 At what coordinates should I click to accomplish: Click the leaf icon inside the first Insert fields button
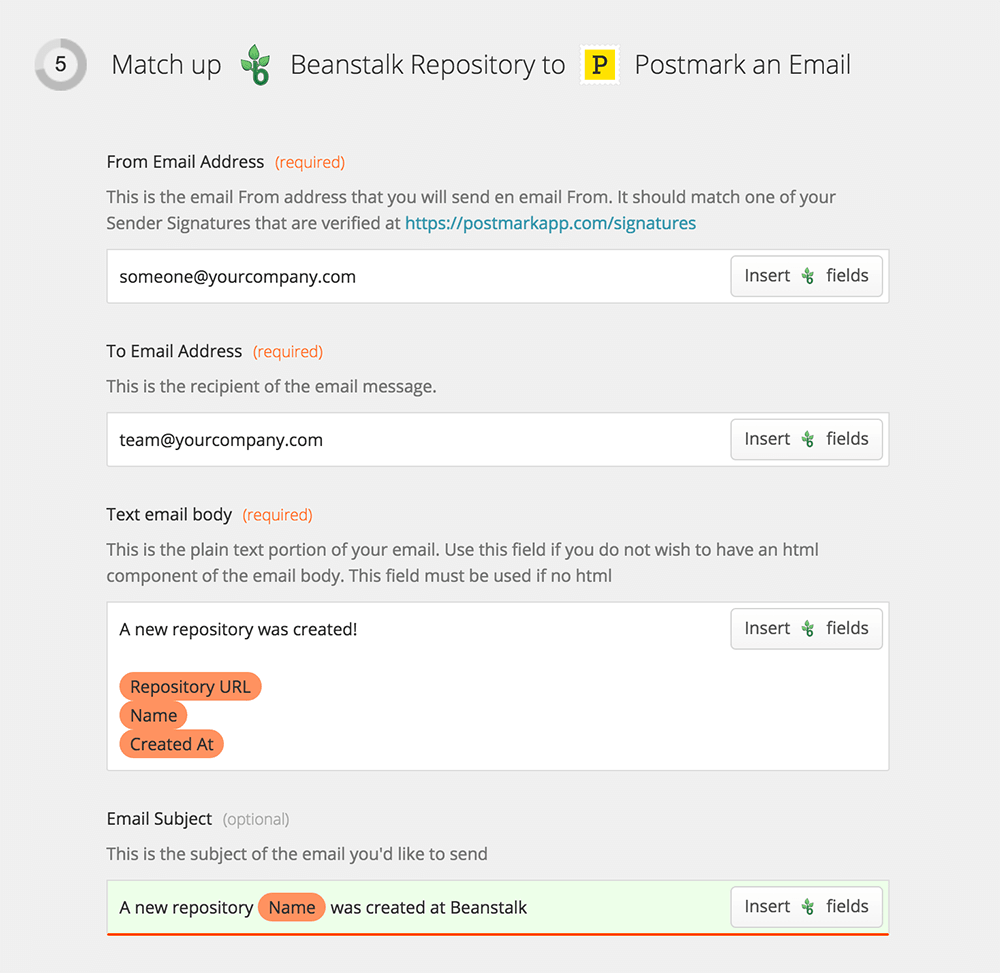pos(806,275)
